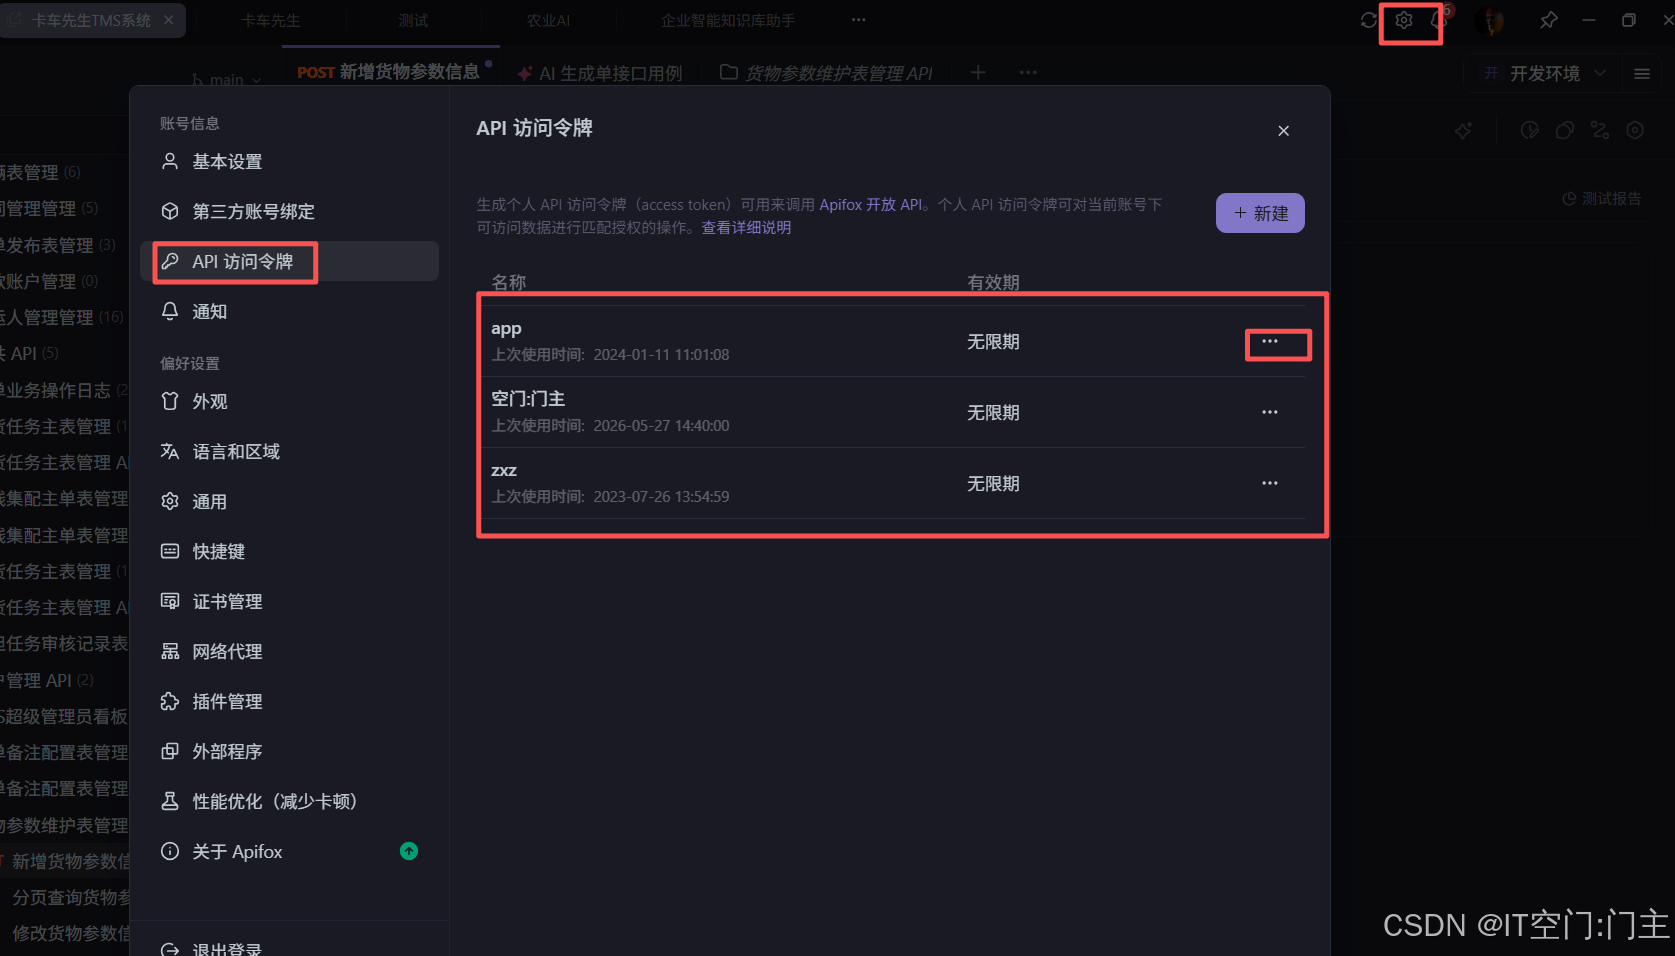Click the 新建 new token button

(x=1260, y=213)
